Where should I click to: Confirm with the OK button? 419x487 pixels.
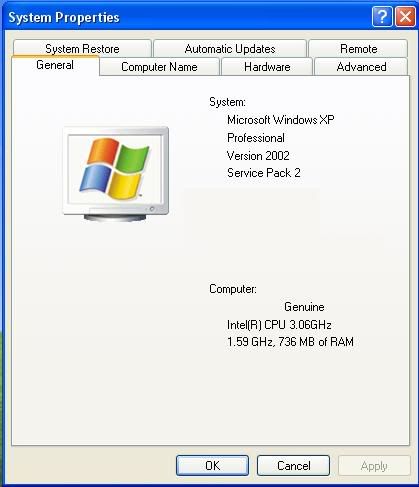(212, 466)
